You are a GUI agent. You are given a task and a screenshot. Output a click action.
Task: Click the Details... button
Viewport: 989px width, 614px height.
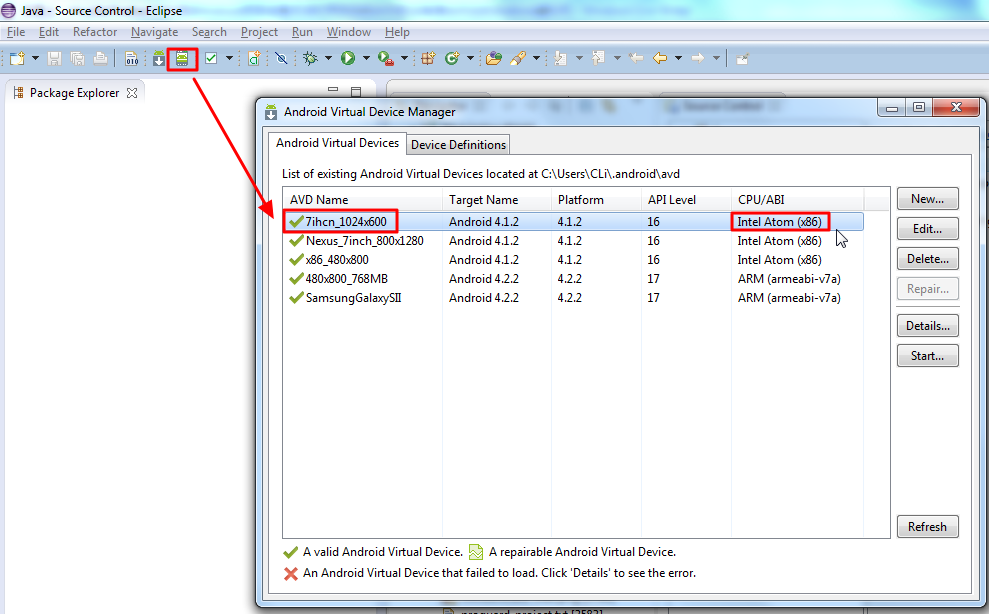point(927,326)
